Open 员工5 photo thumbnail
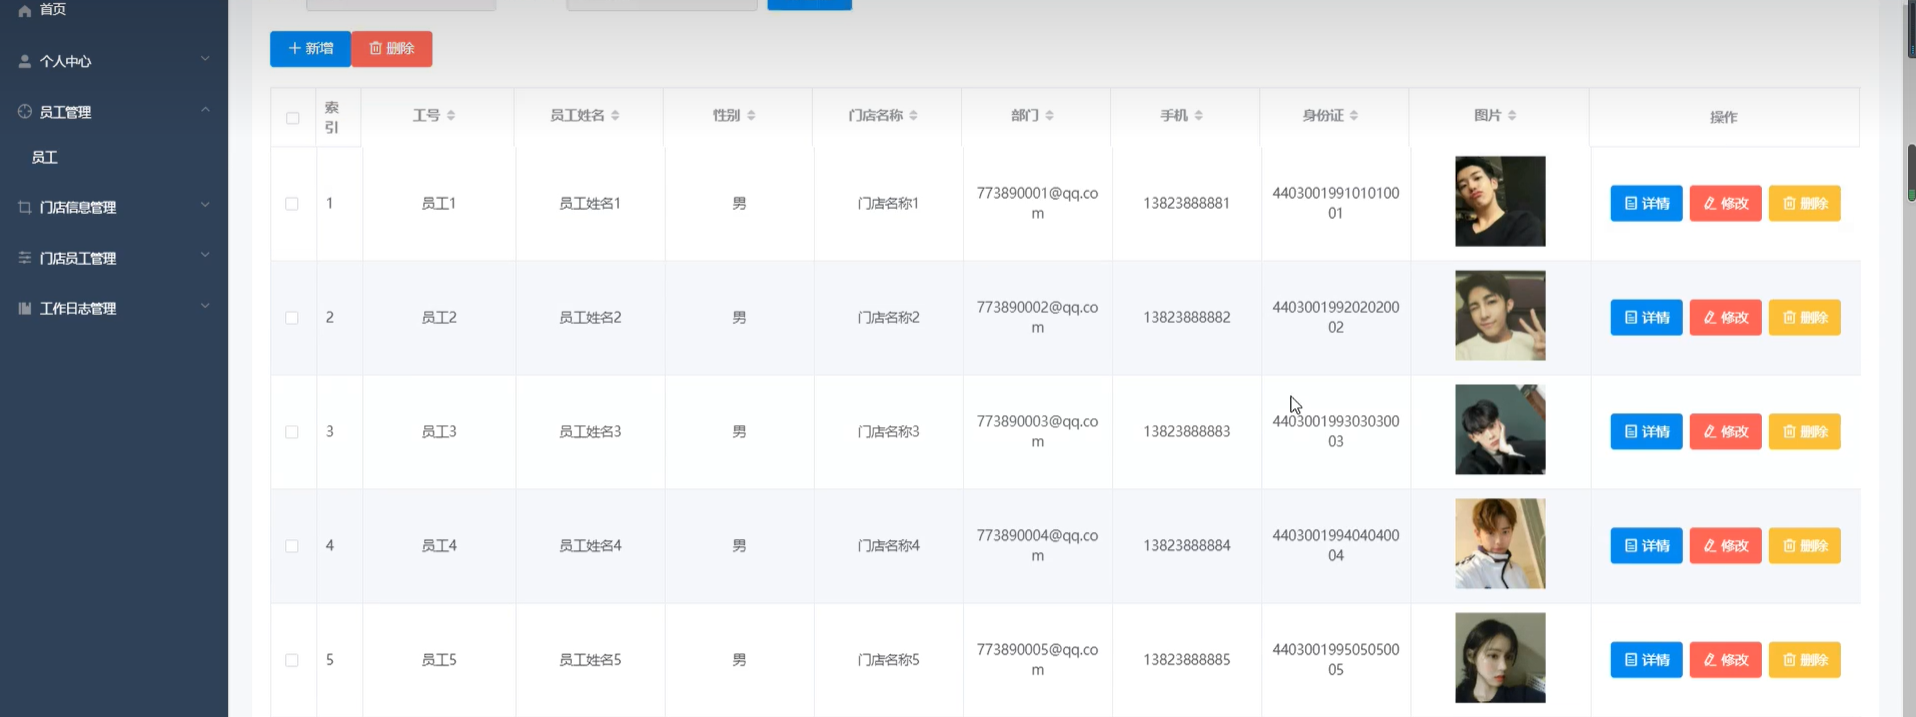1916x717 pixels. (x=1500, y=657)
